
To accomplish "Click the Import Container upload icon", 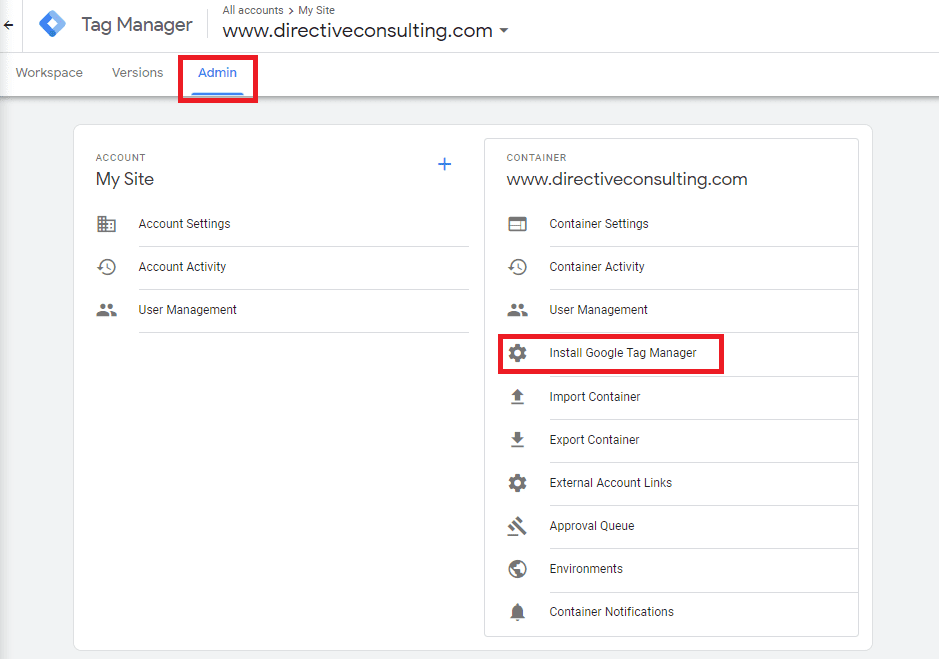I will 517,397.
